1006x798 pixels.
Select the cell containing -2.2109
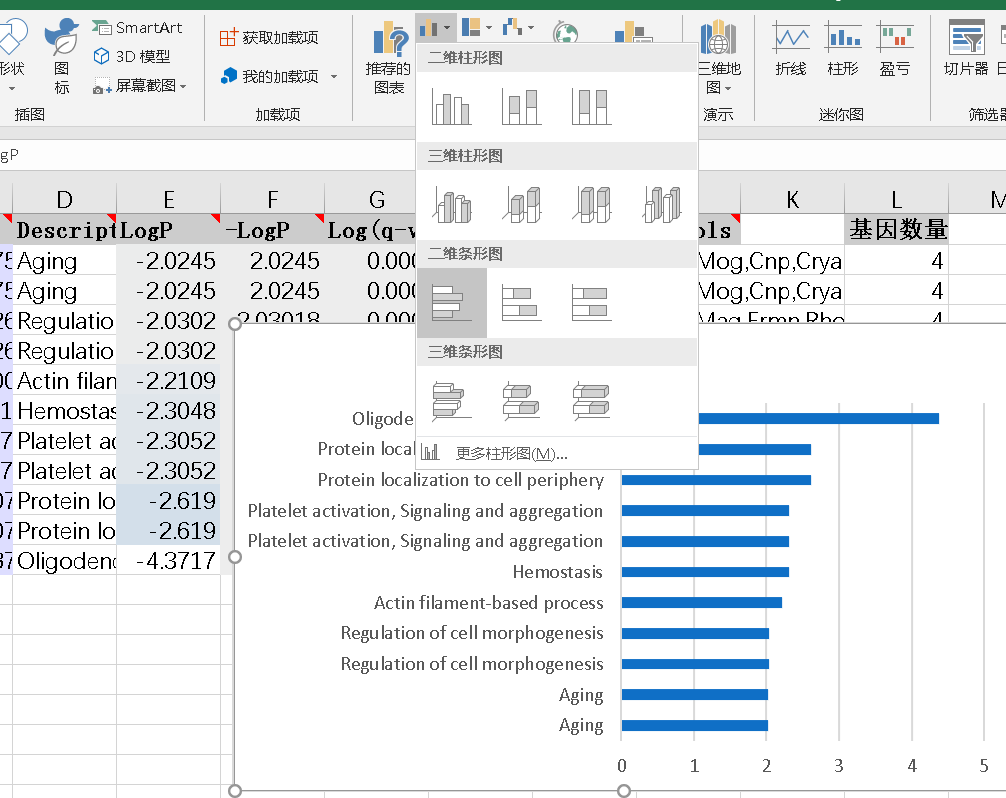point(168,380)
